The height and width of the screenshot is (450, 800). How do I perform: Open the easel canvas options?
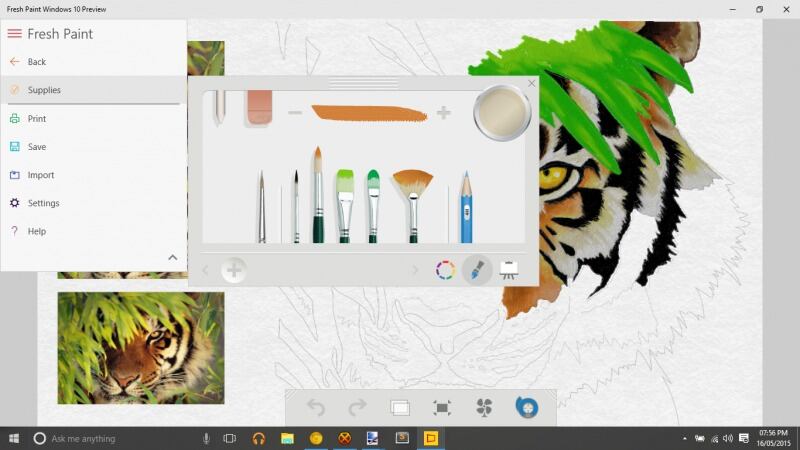pyautogui.click(x=509, y=270)
